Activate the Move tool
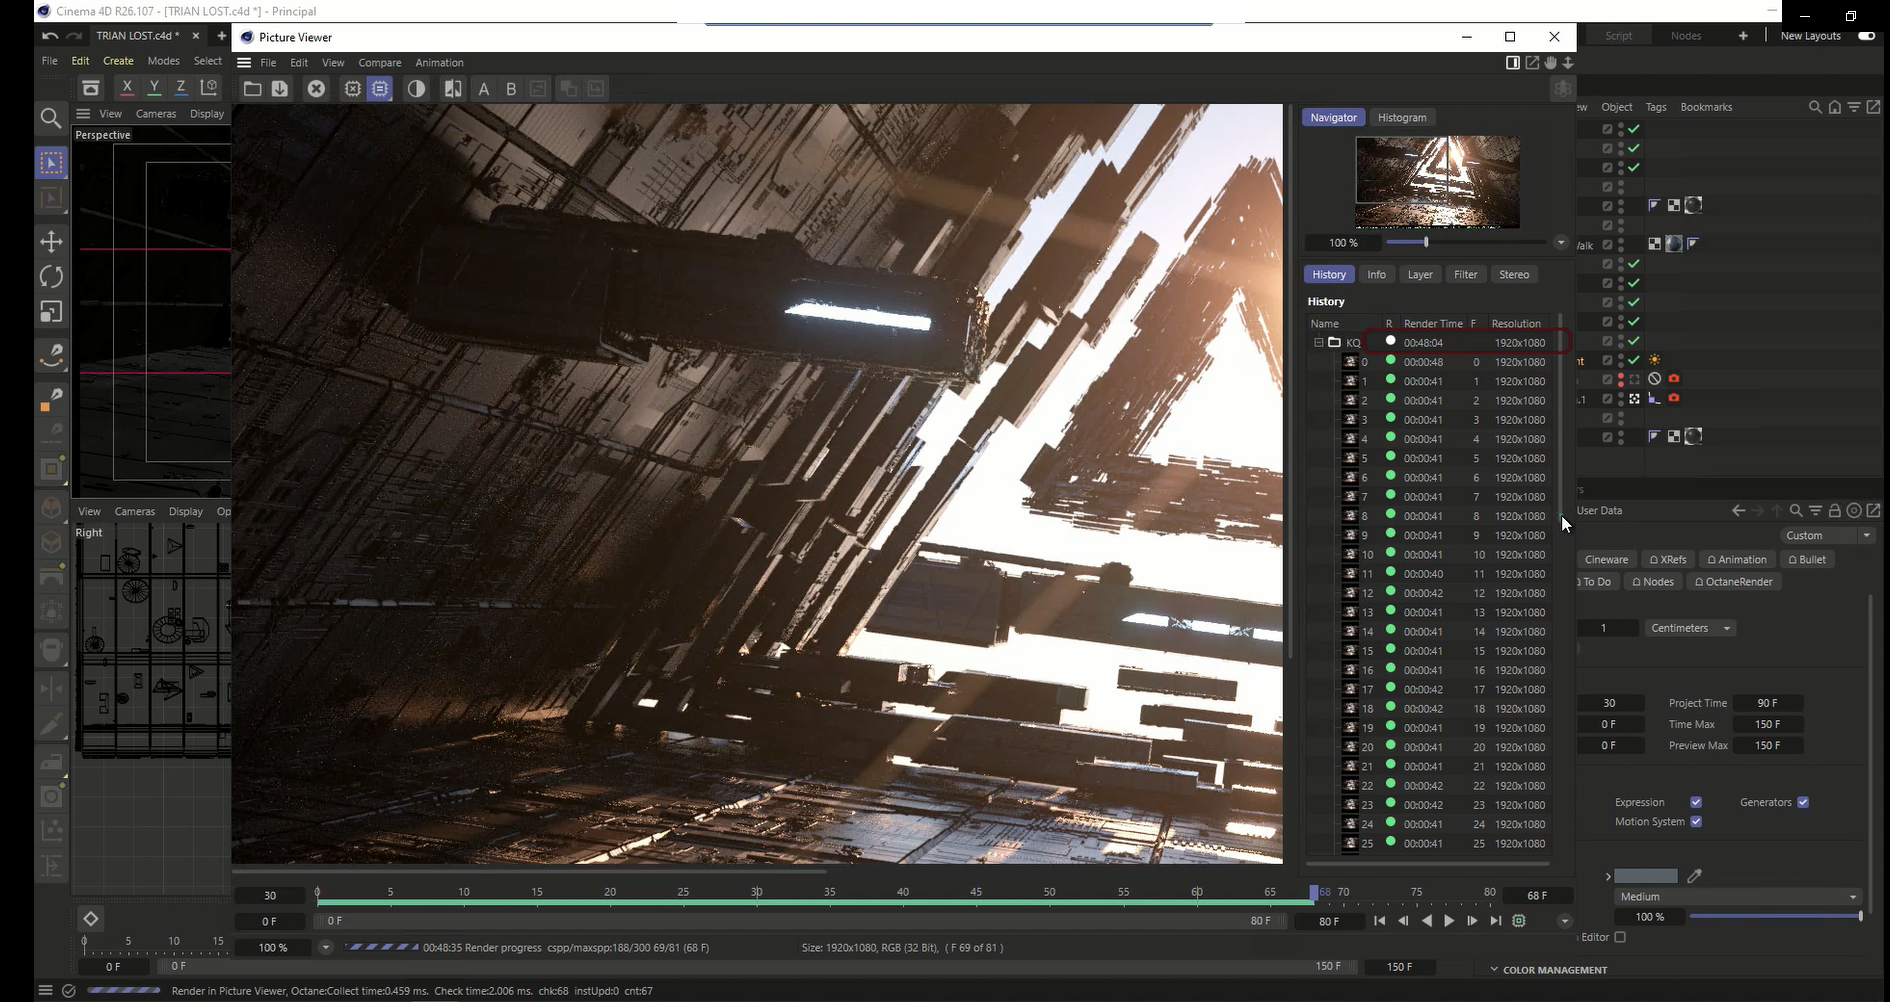The width and height of the screenshot is (1890, 1002). click(51, 241)
